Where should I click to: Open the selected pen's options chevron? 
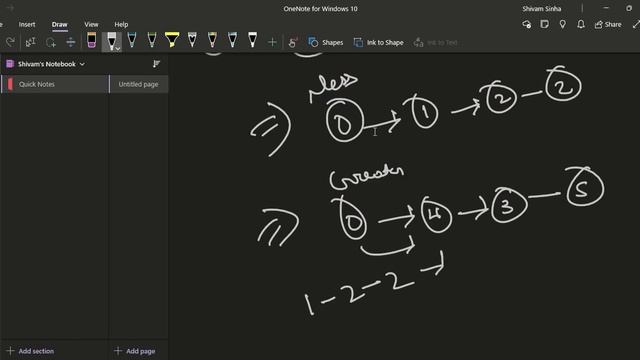[x=118, y=49]
